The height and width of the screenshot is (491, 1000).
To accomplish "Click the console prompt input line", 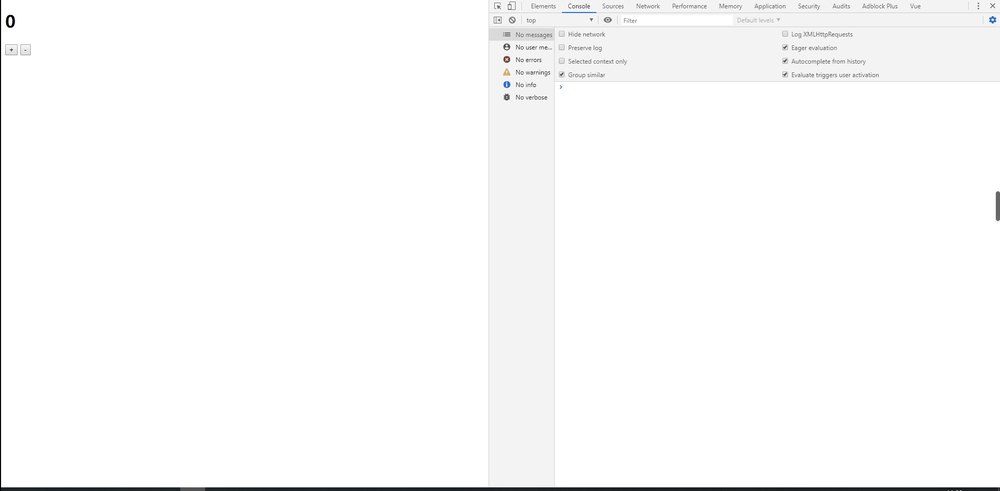I will pos(775,87).
